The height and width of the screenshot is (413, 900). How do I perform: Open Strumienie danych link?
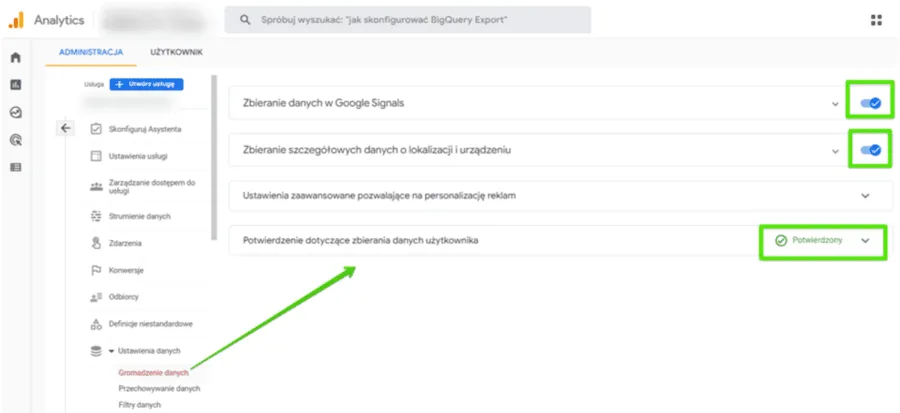click(139, 216)
